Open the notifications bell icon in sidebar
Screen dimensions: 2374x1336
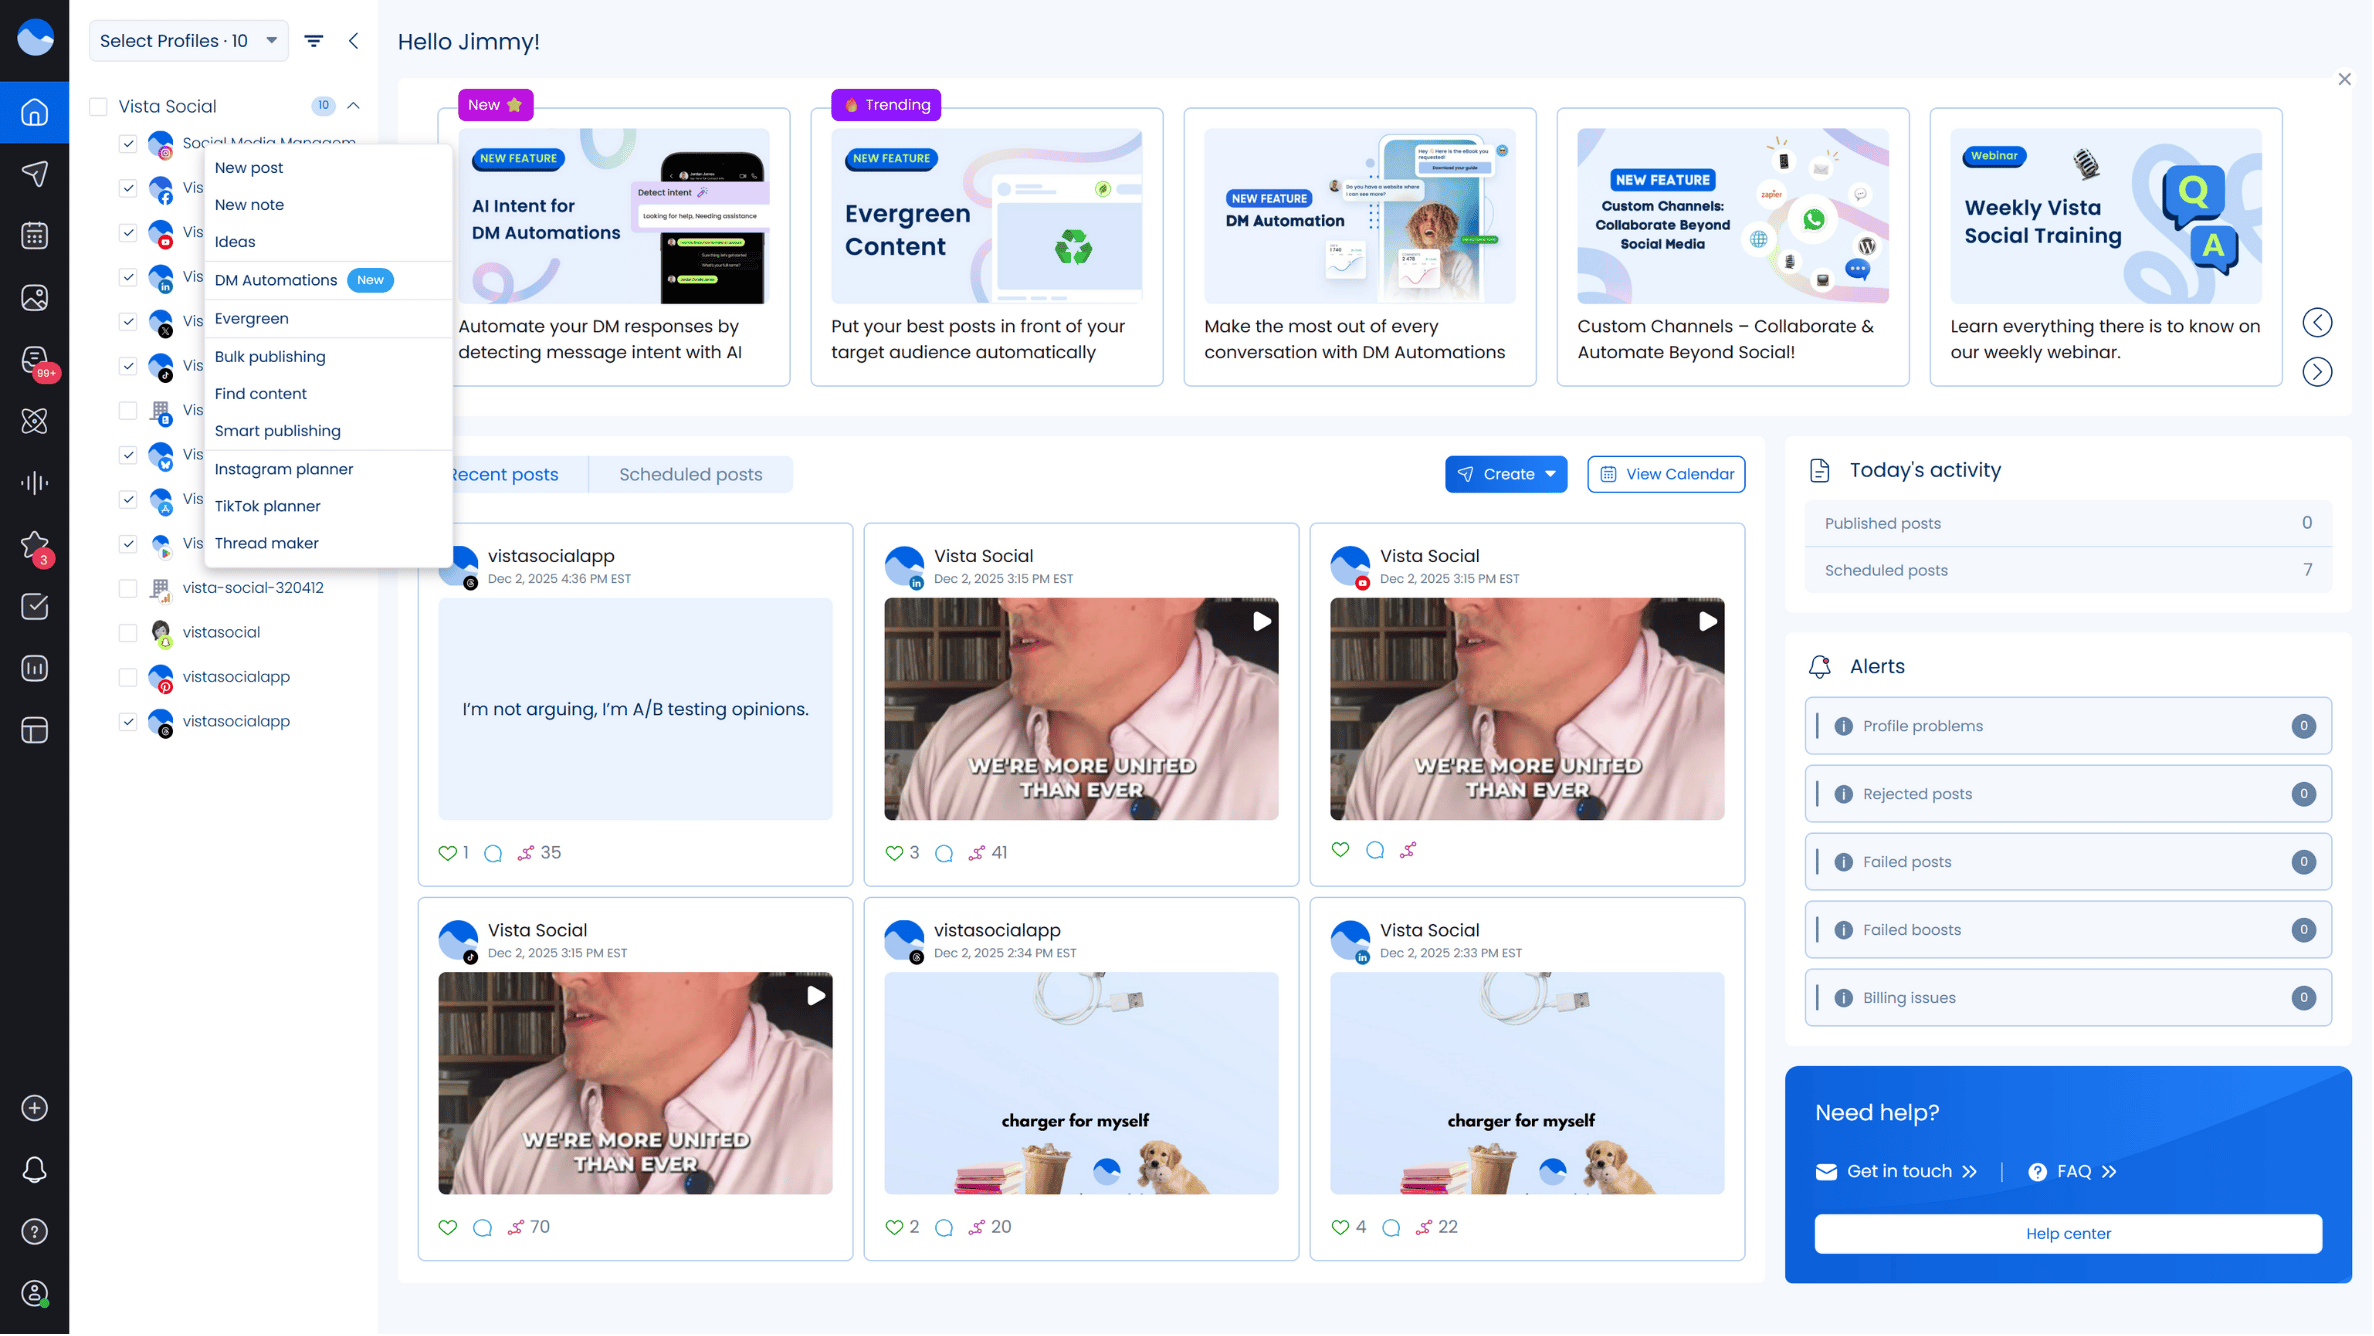coord(34,1171)
